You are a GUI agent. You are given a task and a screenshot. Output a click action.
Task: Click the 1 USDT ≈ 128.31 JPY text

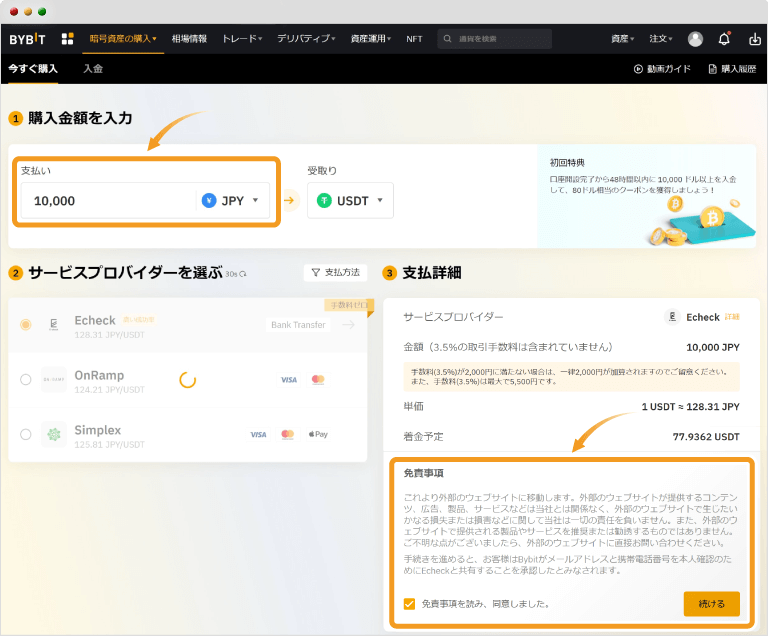[691, 407]
